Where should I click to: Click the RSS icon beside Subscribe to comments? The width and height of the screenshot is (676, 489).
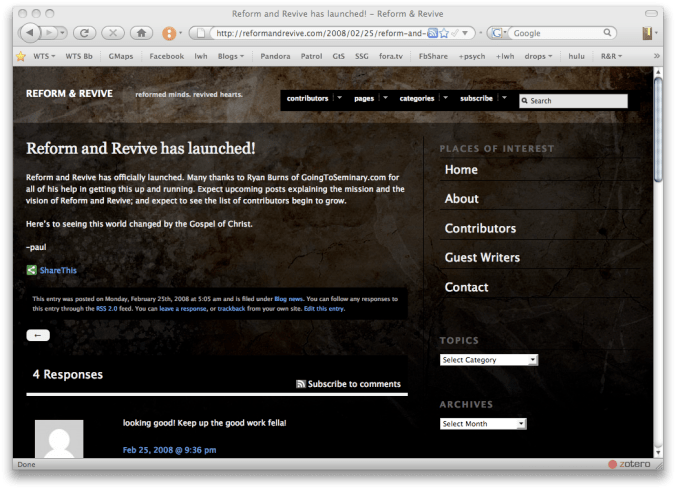coord(301,384)
